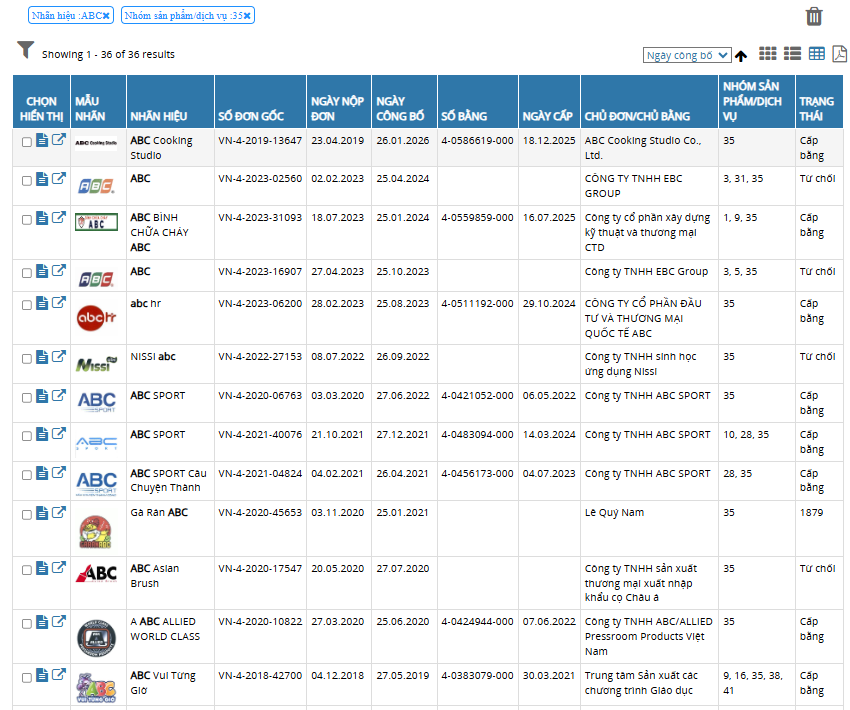Tick checkbox for ABC Cooking Studio row
Screen dimensions: 850x710
tap(27, 142)
